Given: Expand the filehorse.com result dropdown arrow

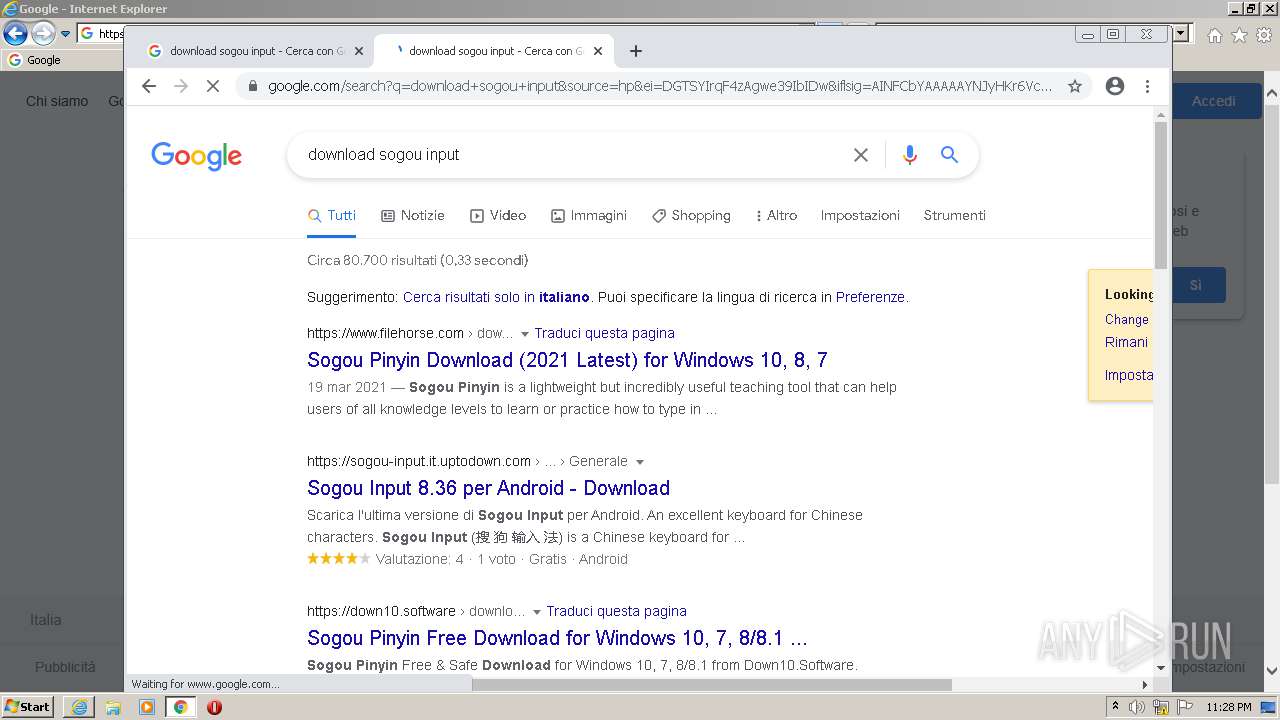Looking at the screenshot, I should tap(525, 334).
